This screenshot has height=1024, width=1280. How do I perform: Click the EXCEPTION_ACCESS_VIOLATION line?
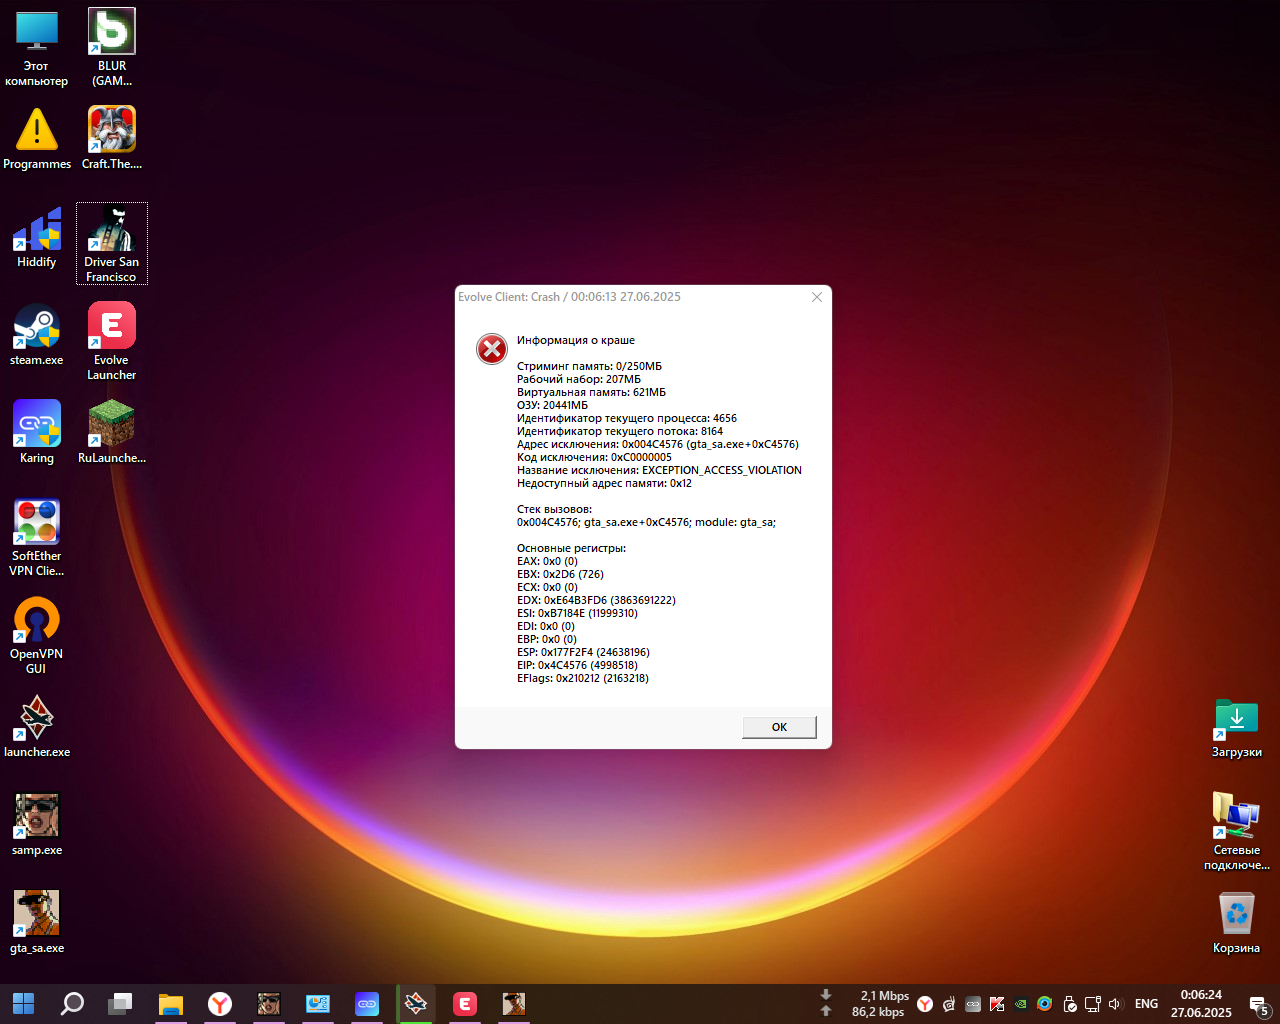(x=659, y=470)
